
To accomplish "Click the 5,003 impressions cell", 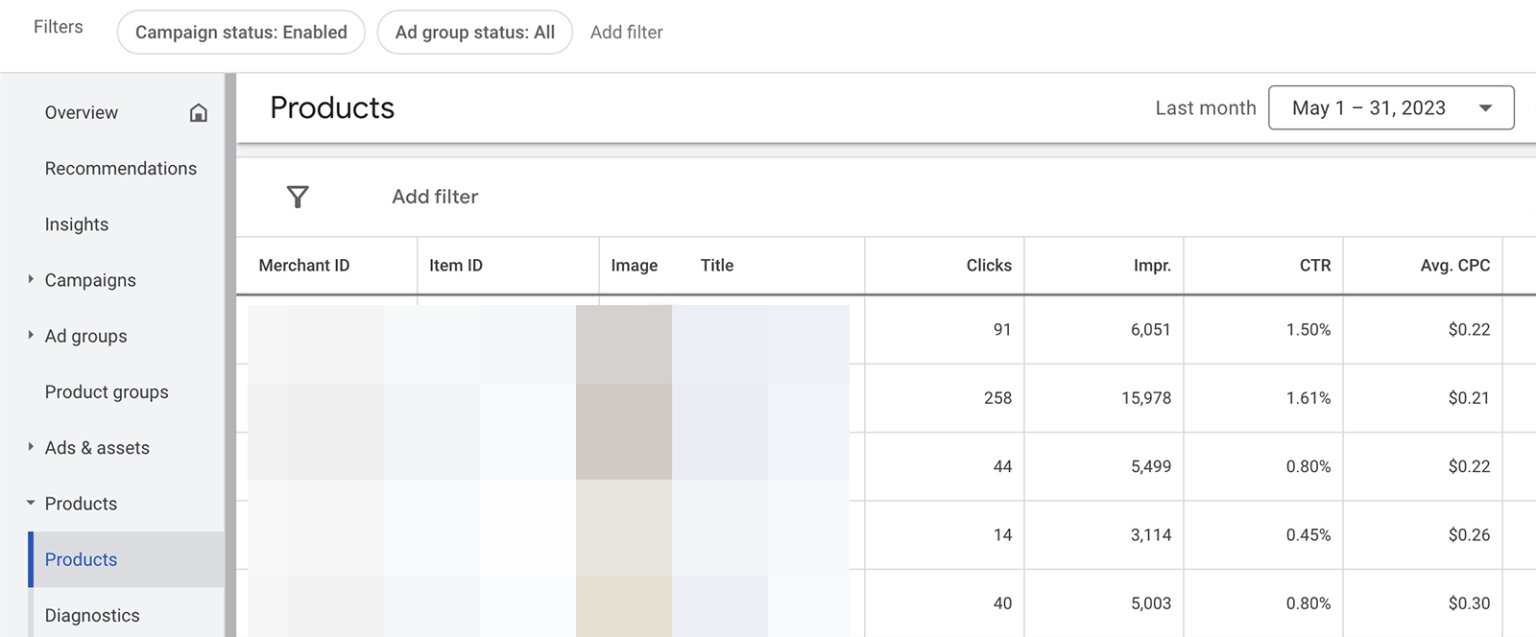I will pyautogui.click(x=1104, y=603).
